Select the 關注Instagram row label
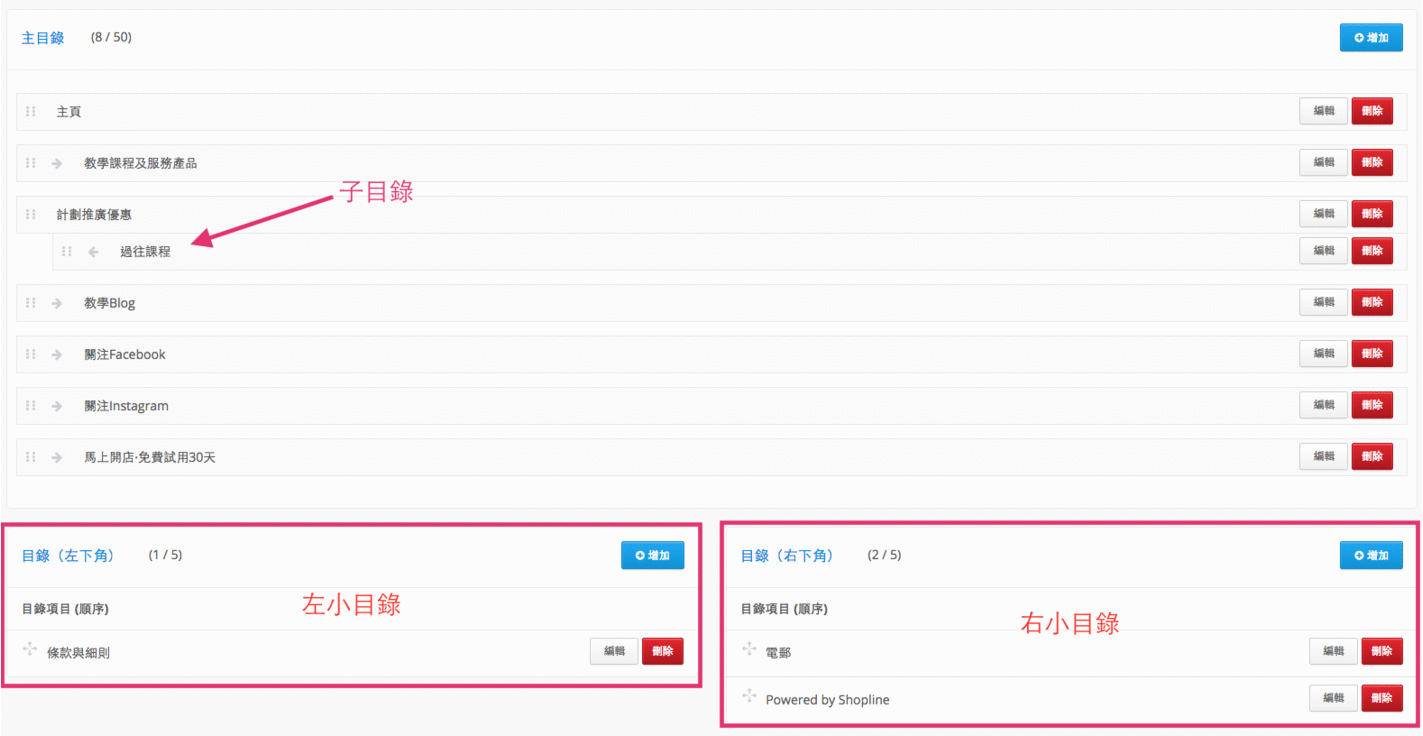The height and width of the screenshot is (736, 1423). [126, 406]
